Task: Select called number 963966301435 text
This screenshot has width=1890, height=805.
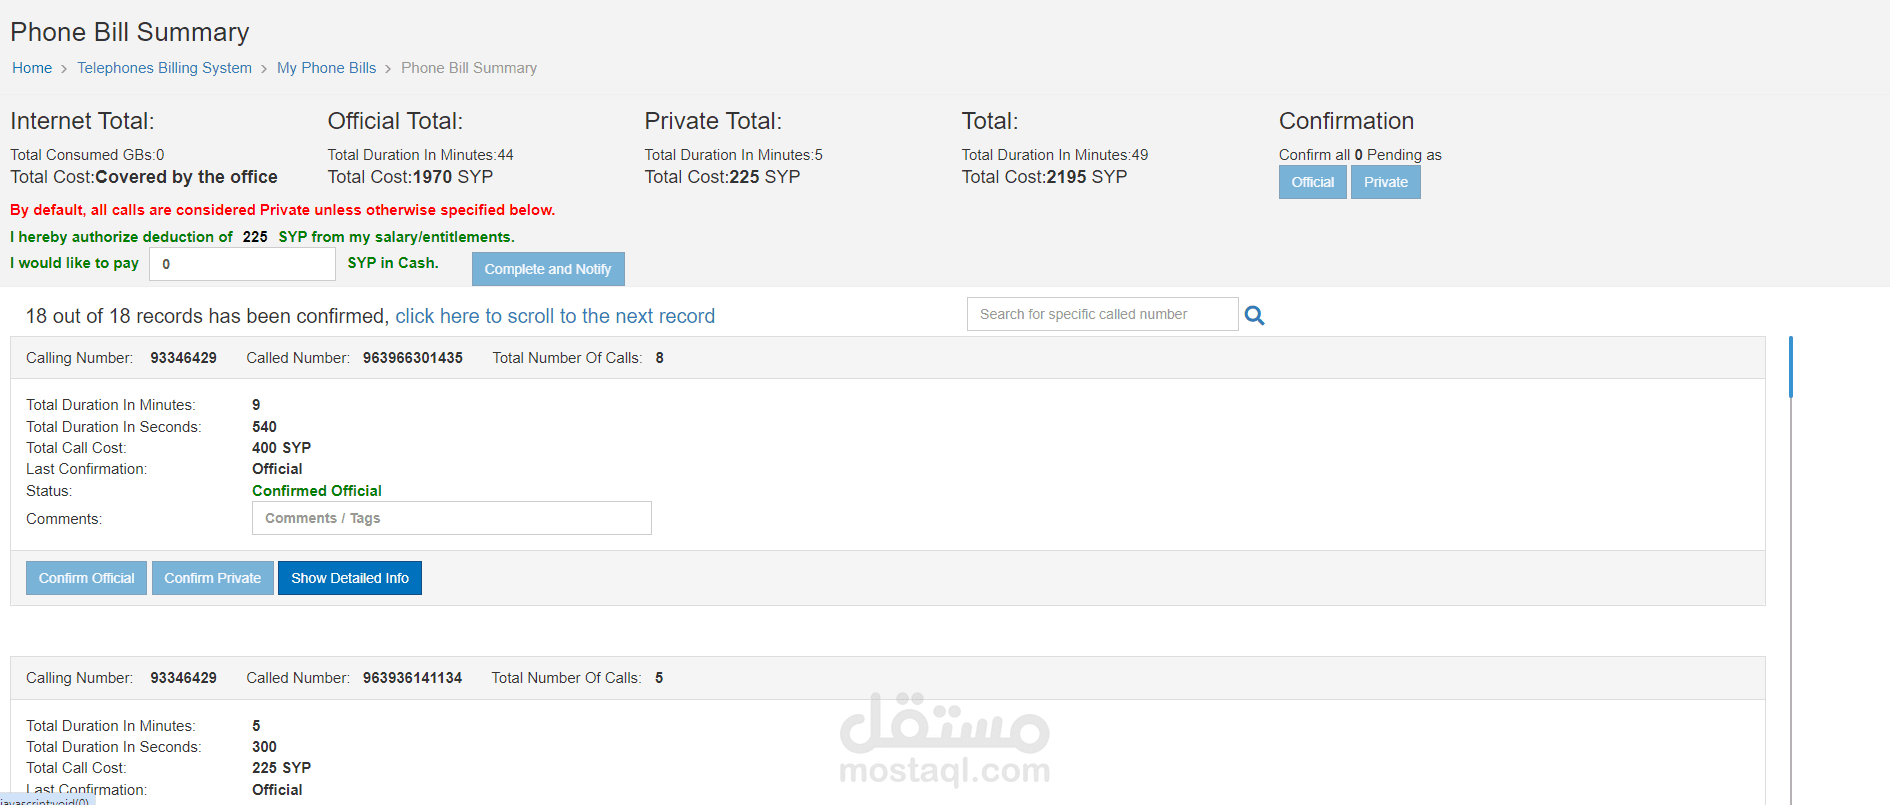Action: tap(413, 358)
